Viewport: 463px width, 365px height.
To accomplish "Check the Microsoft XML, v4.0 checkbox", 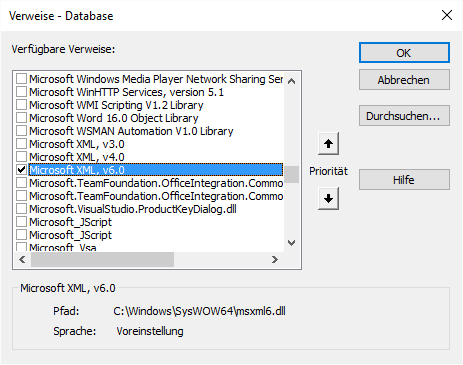I will click(22, 157).
